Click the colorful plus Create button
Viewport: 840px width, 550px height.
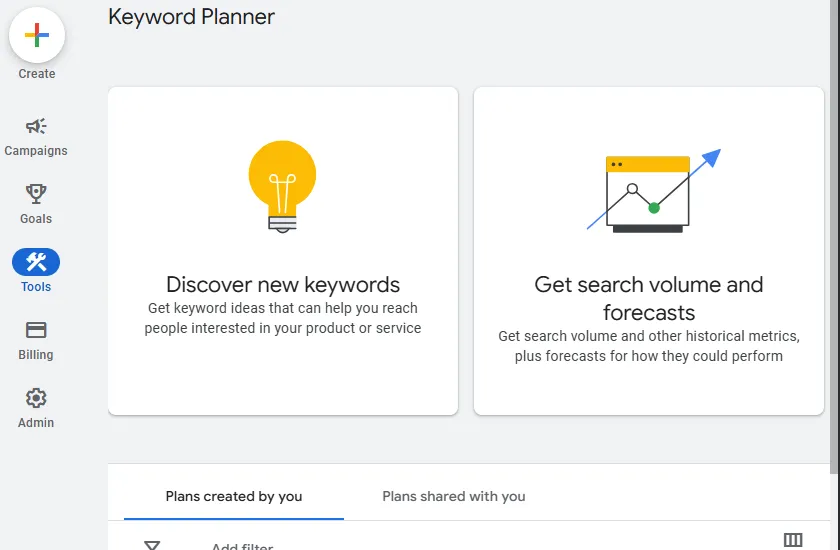[x=37, y=35]
